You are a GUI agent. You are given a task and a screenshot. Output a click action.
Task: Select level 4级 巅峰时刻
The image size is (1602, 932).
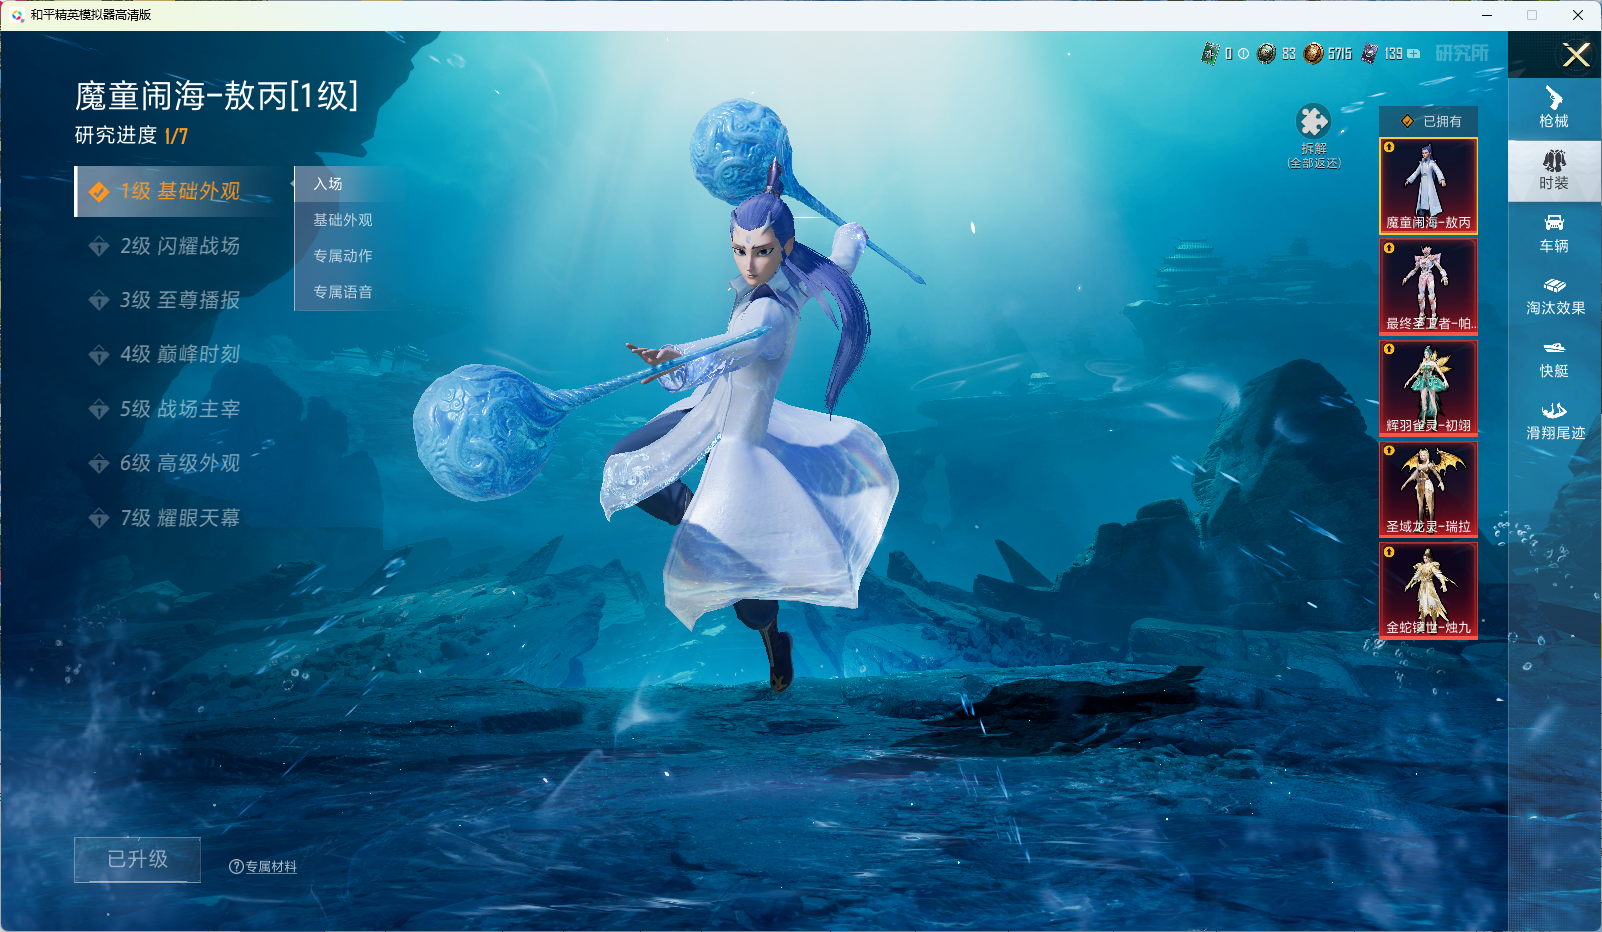tap(165, 354)
